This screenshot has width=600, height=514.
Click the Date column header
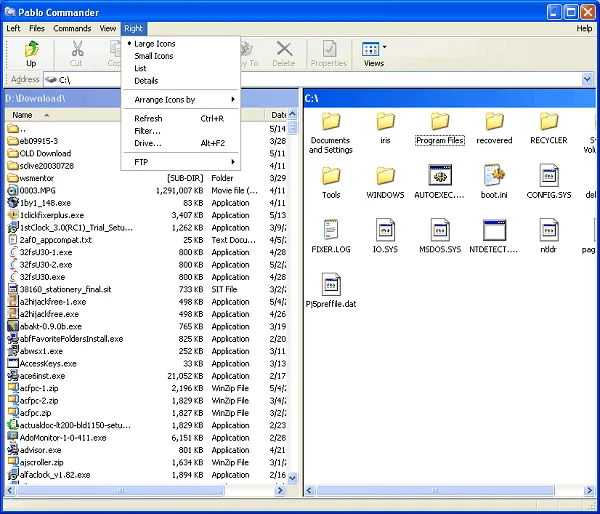point(276,115)
